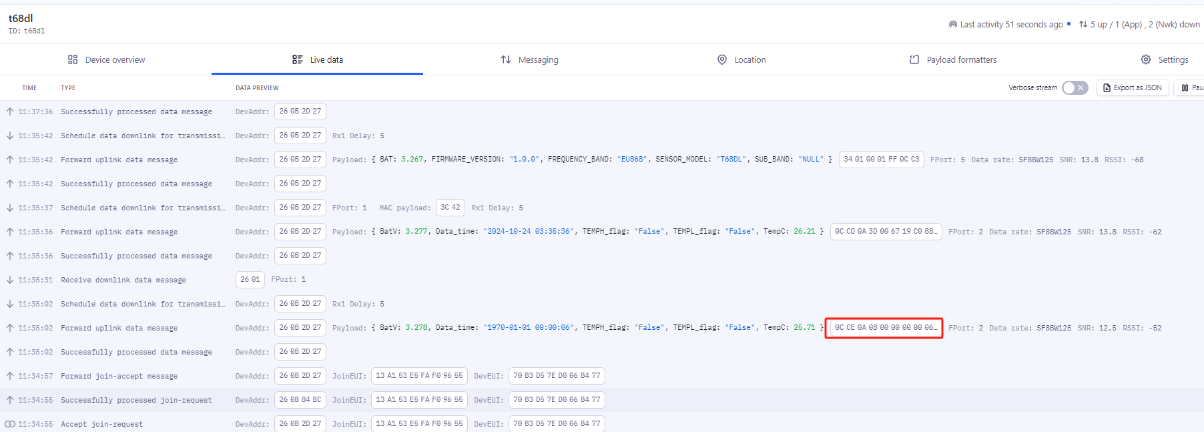1204x432 pixels.
Task: Click the Device overview grid icon
Action: point(73,60)
